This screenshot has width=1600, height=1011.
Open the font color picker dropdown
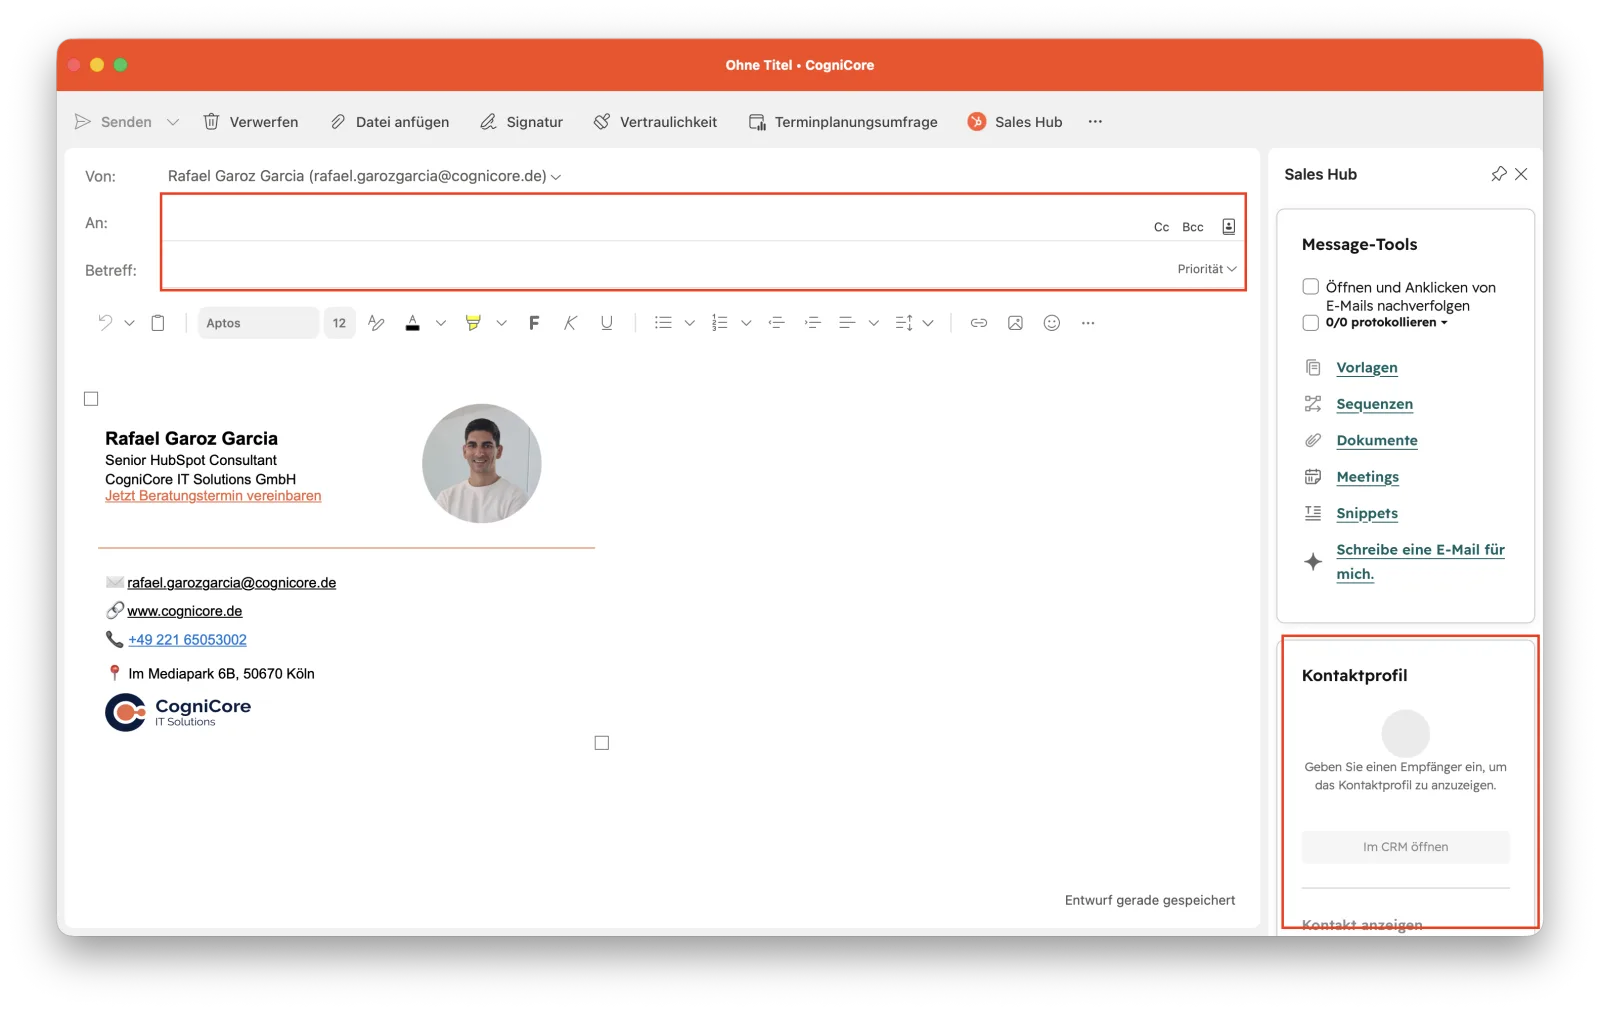440,323
